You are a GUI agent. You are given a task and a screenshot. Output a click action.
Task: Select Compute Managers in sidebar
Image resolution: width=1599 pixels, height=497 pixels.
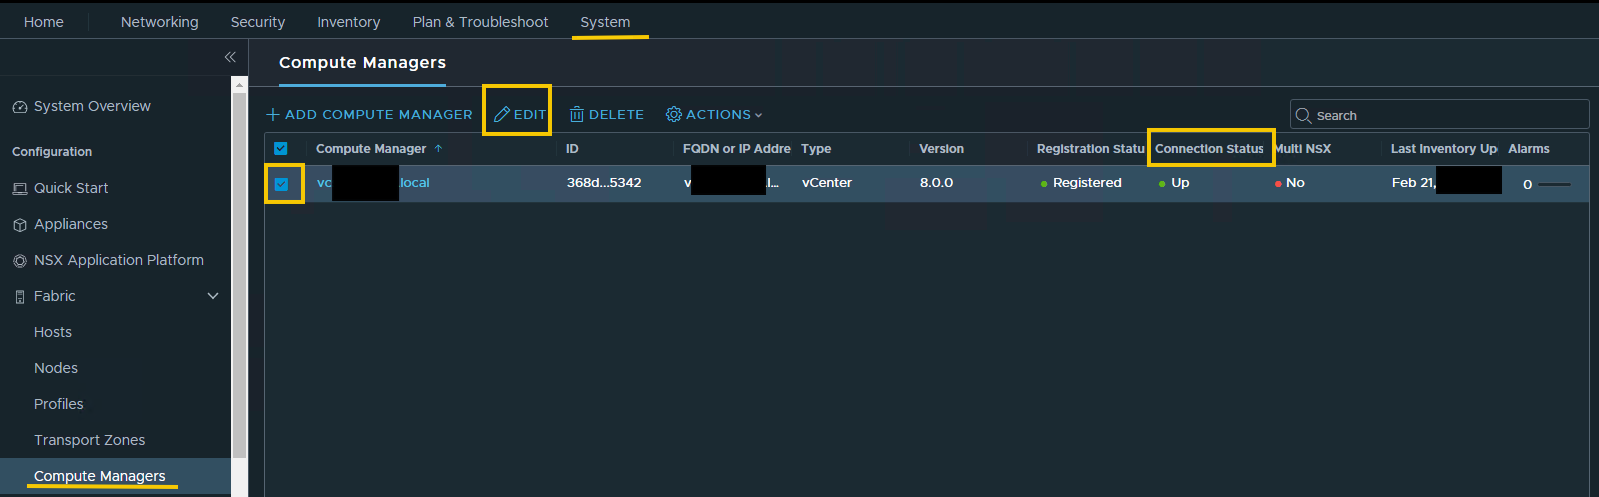pyautogui.click(x=100, y=477)
